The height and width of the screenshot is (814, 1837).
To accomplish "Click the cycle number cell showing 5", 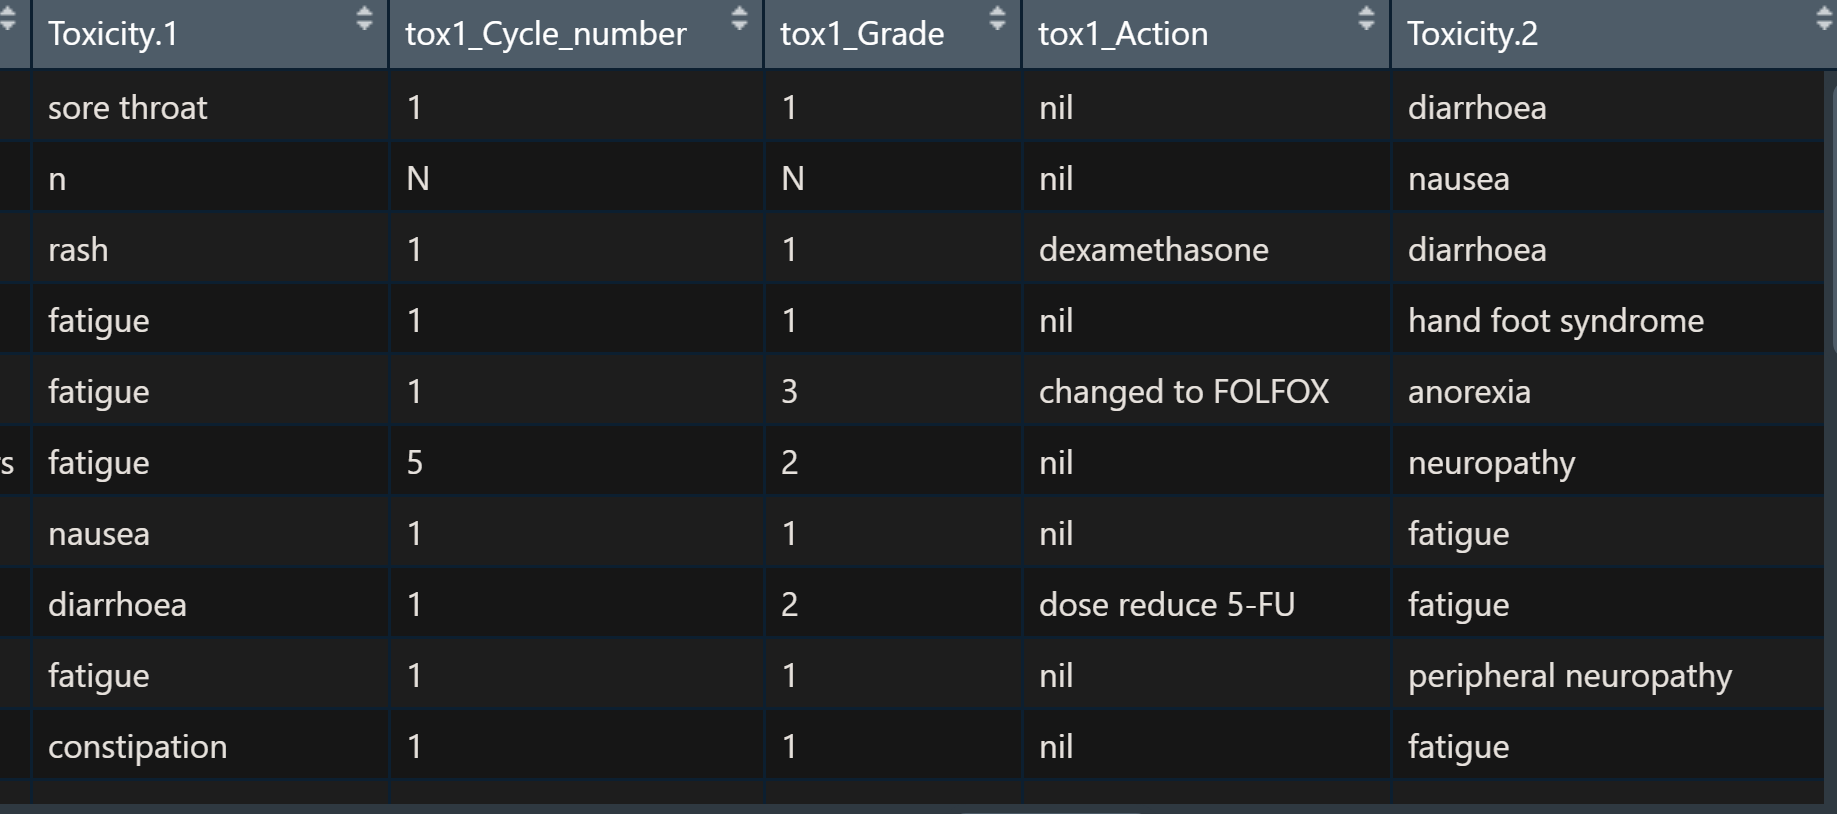I will (x=415, y=462).
